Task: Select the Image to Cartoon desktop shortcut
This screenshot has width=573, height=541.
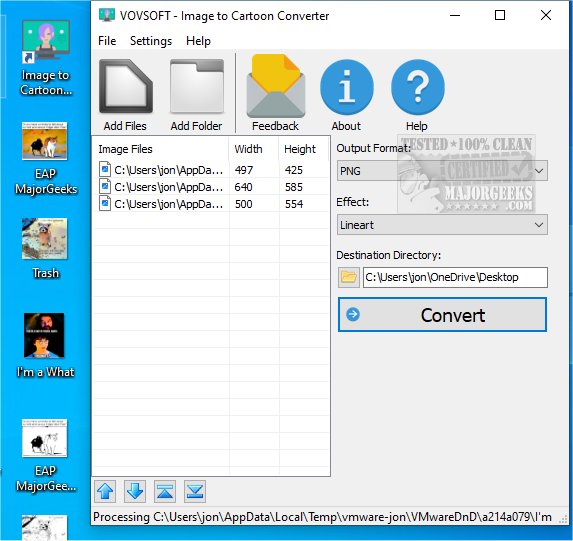Action: coord(46,58)
